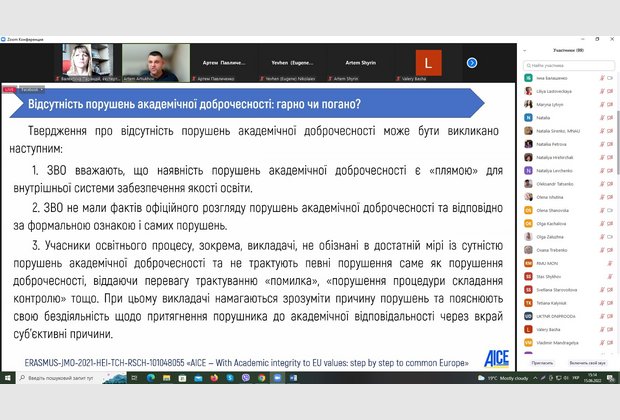Click the red LIVE indicator
This screenshot has width=620, height=420.
pos(9,89)
